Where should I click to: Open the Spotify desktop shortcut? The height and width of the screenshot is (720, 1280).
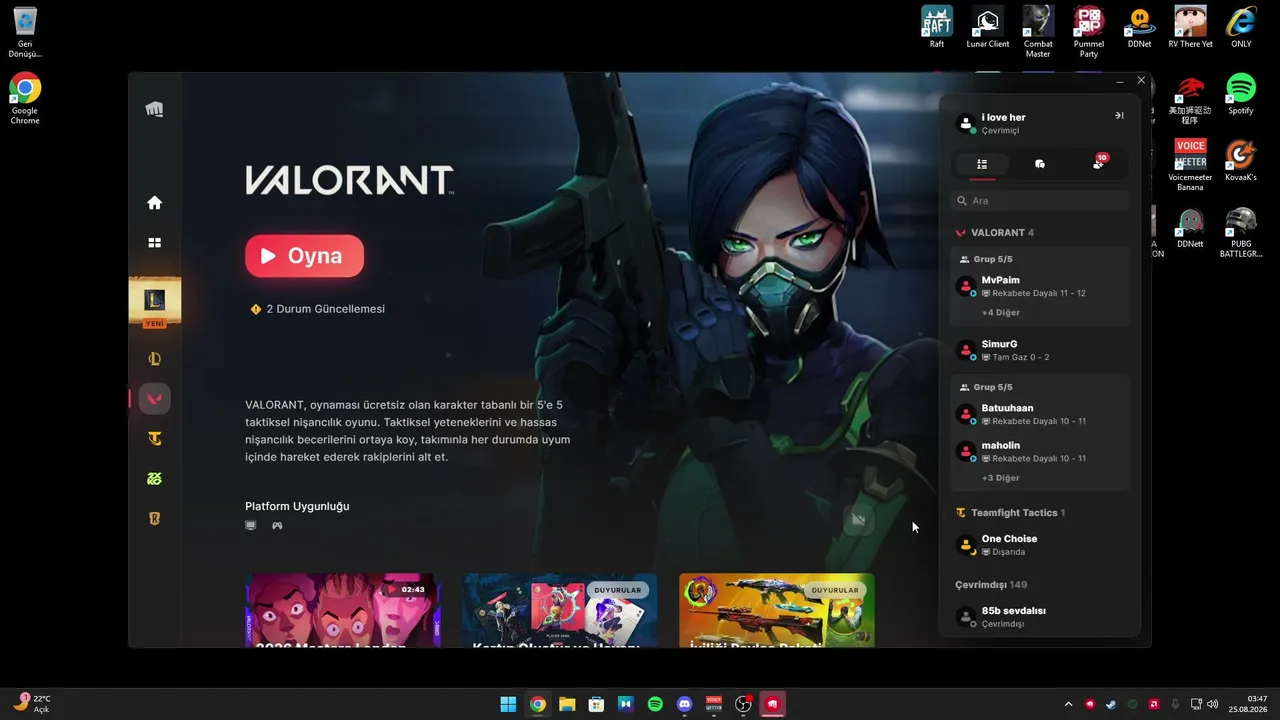point(1241,94)
